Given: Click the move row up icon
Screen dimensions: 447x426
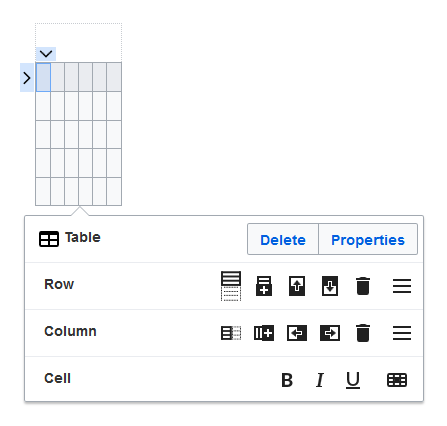Looking at the screenshot, I should pyautogui.click(x=297, y=286).
